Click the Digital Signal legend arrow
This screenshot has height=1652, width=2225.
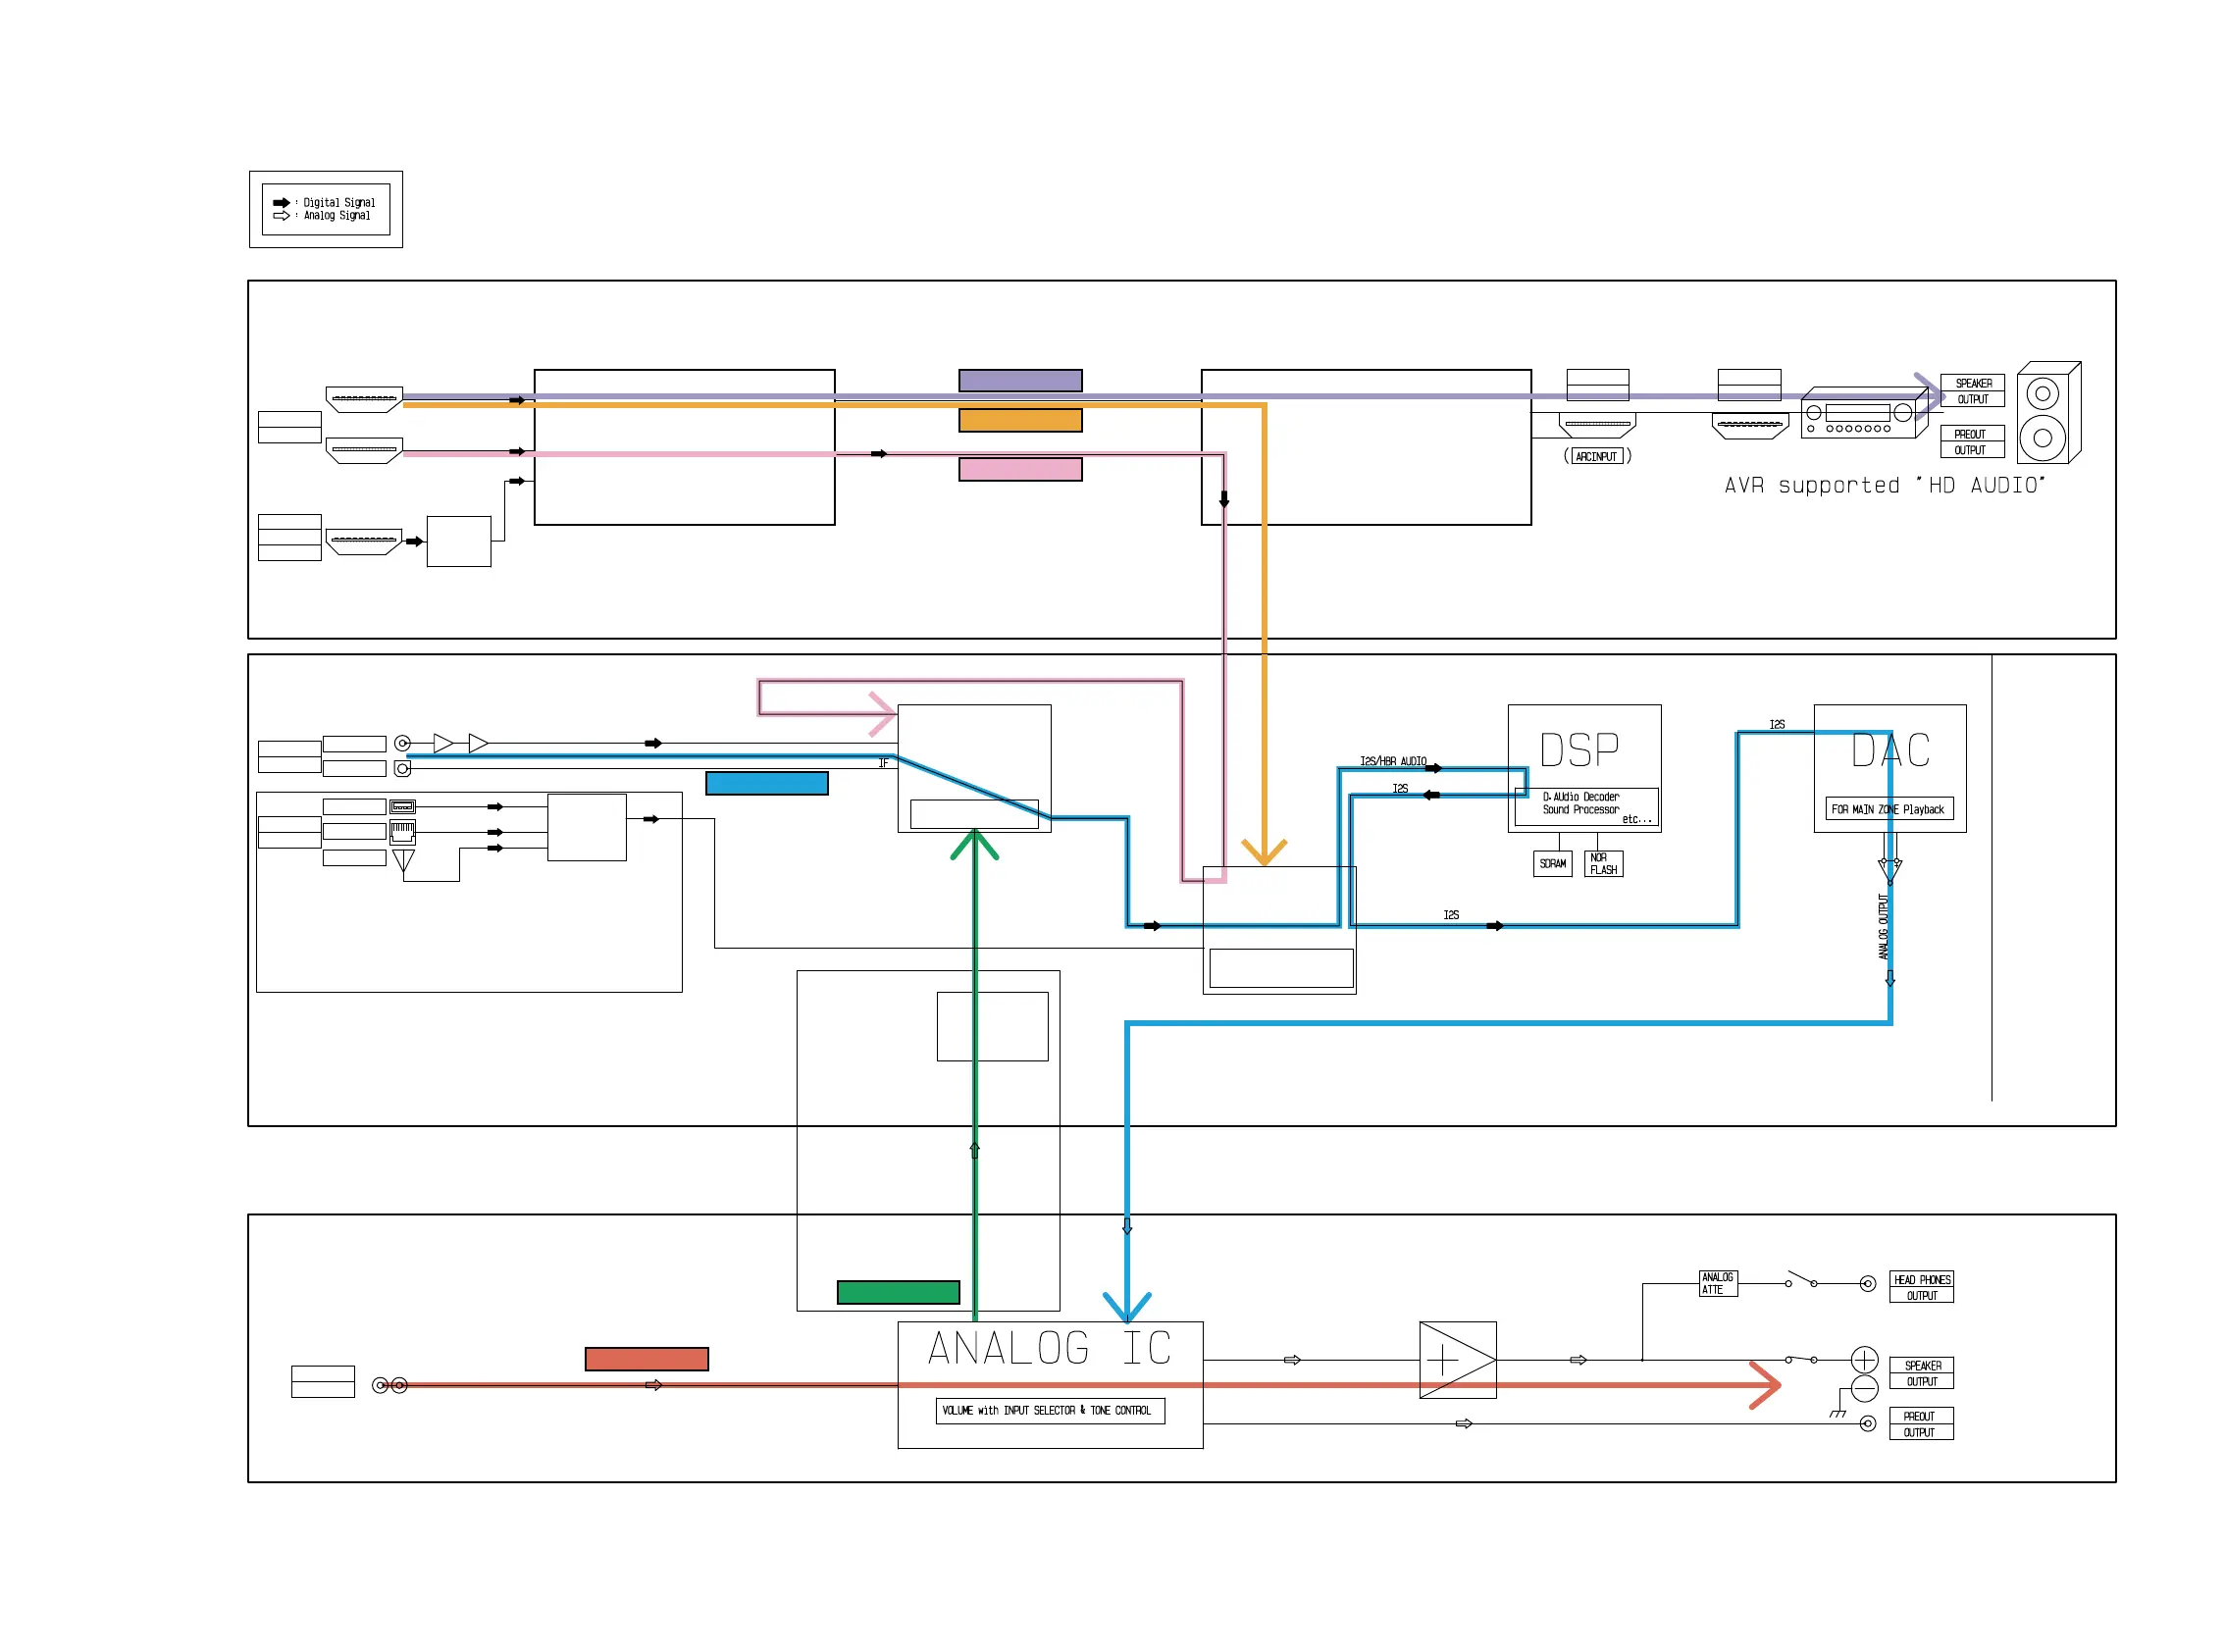click(x=281, y=202)
